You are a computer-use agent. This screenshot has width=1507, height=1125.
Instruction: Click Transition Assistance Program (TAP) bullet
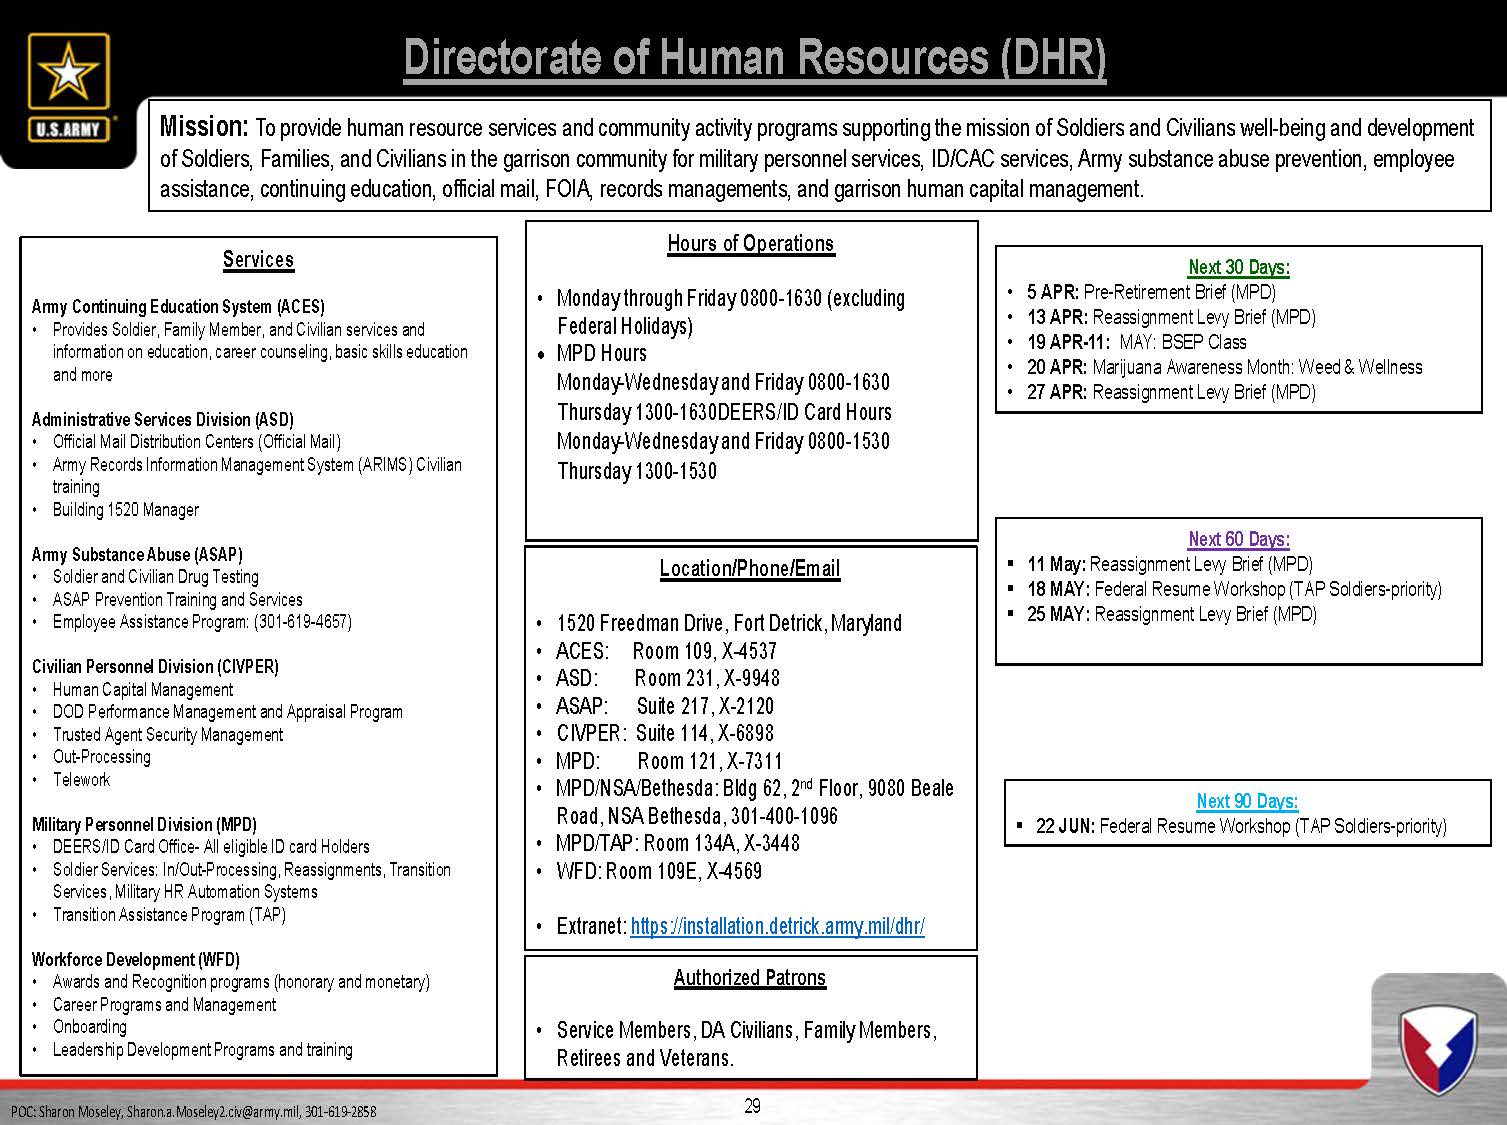[x=169, y=914]
